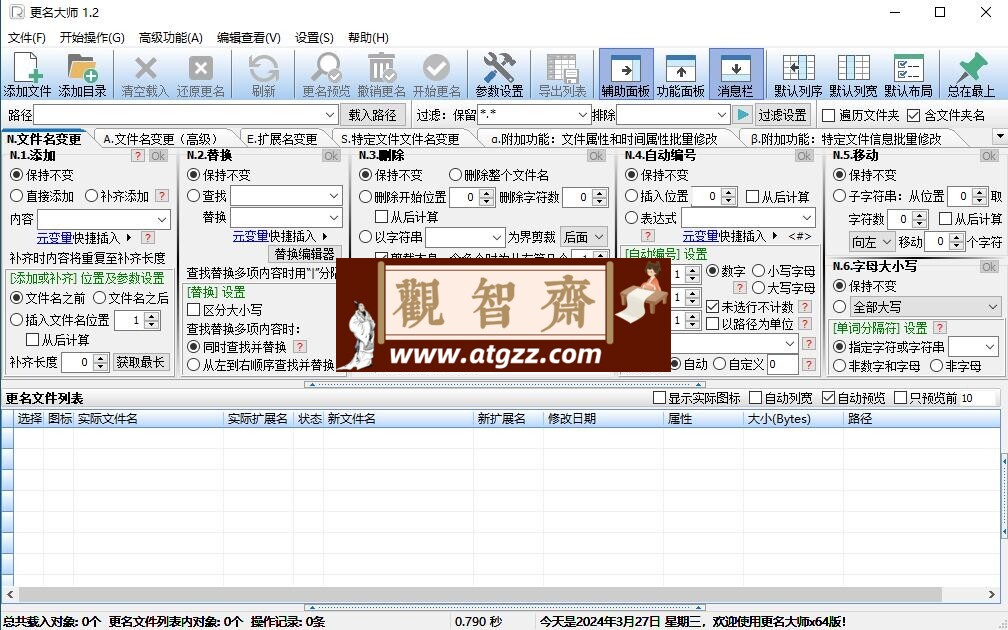Click the 还原更名 restore-name icon
The height and width of the screenshot is (630, 1008).
click(x=201, y=74)
